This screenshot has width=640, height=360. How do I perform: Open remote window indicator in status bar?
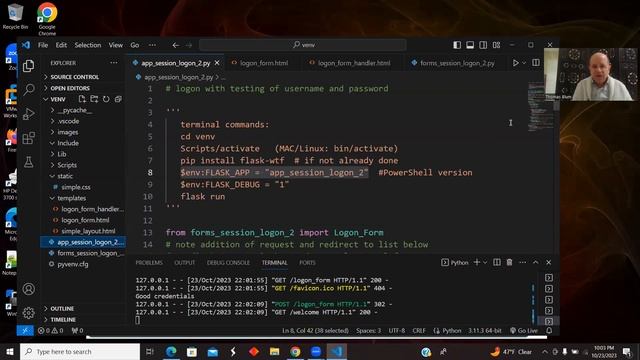25,330
